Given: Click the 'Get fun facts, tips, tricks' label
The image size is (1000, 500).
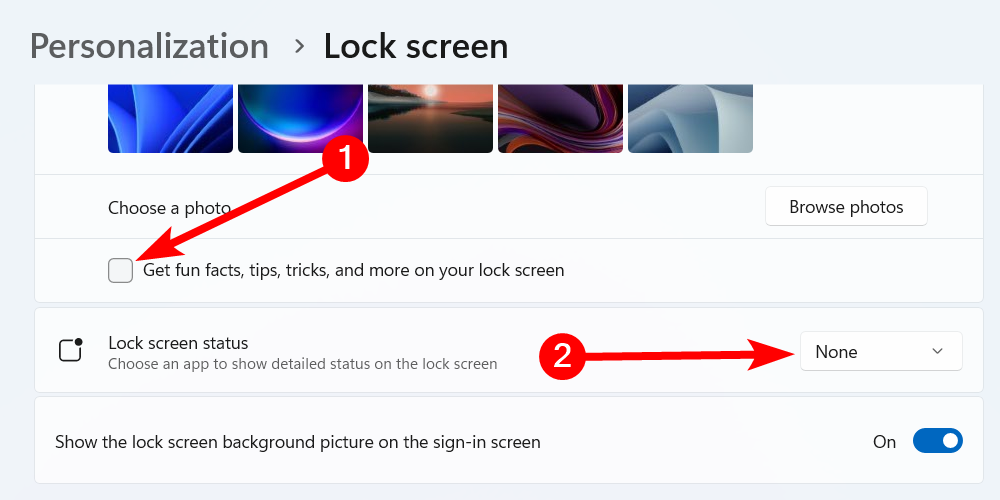Looking at the screenshot, I should coord(354,270).
